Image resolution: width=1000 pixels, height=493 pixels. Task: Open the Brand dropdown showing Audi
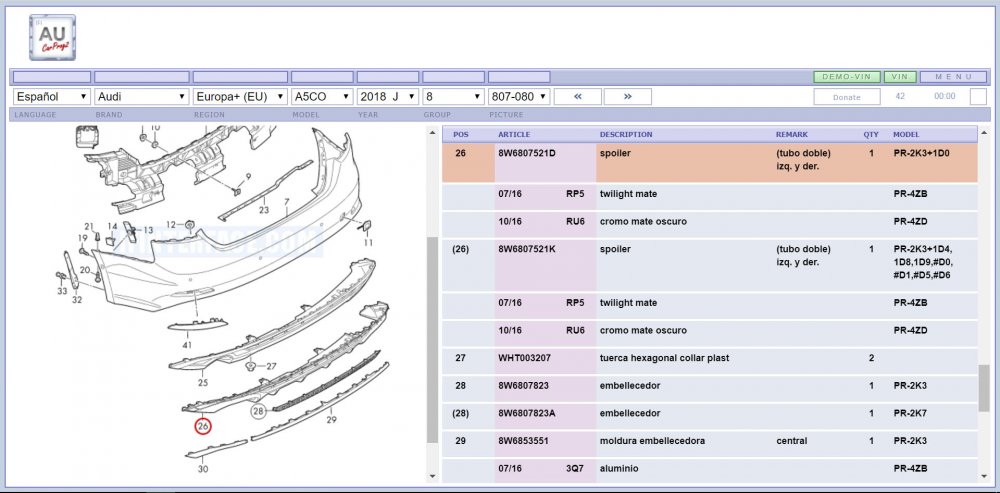142,96
